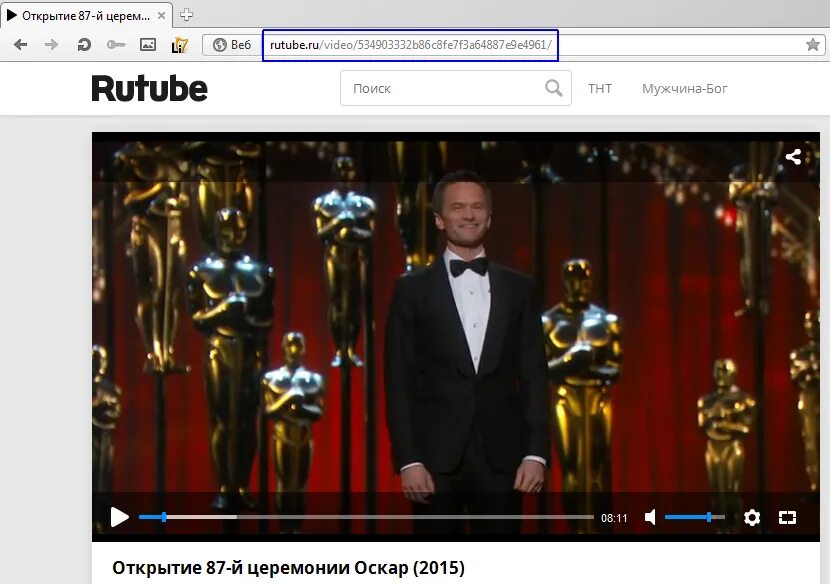Click the magnifier search icon
The width and height of the screenshot is (830, 584).
554,88
